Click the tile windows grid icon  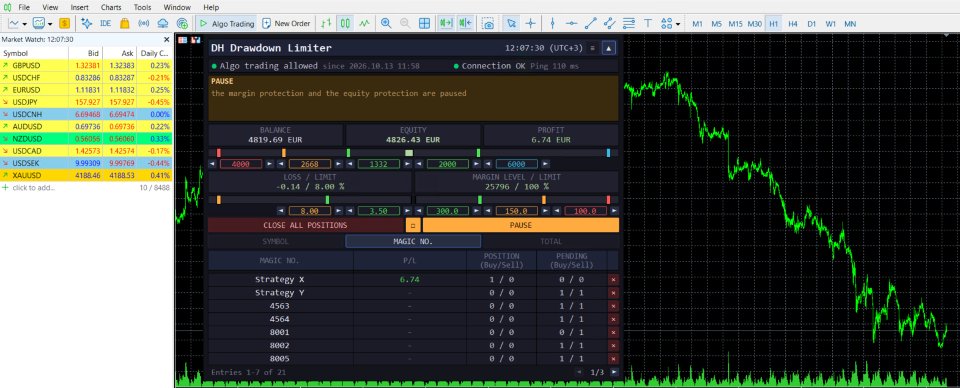click(x=424, y=23)
